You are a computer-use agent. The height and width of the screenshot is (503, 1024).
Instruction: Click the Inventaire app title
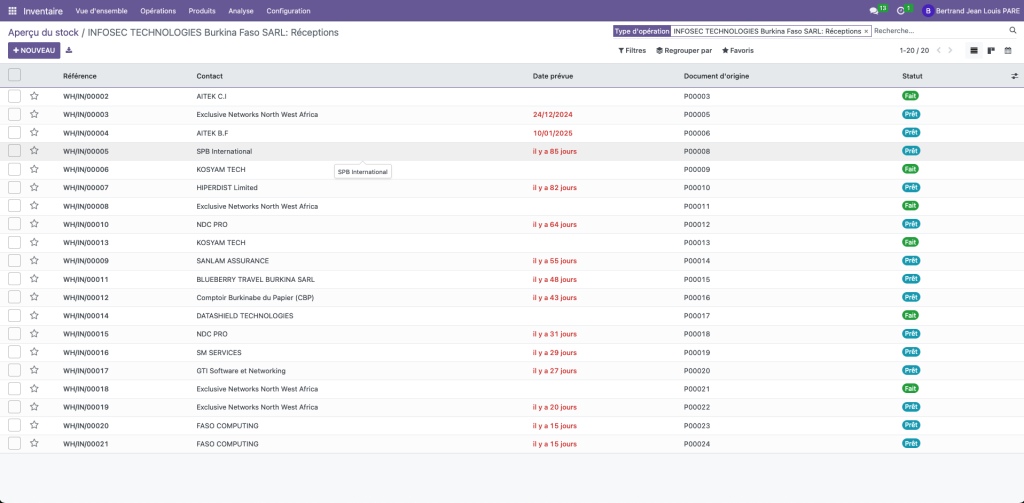coord(43,11)
